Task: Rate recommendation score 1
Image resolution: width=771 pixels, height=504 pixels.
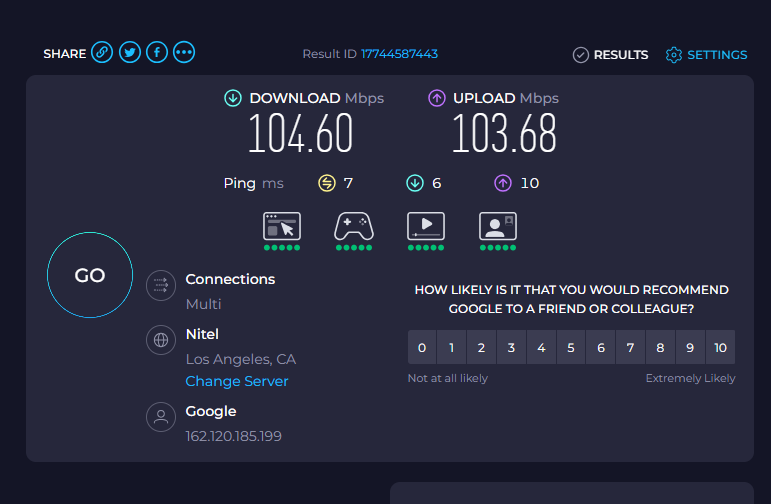Action: coord(451,347)
